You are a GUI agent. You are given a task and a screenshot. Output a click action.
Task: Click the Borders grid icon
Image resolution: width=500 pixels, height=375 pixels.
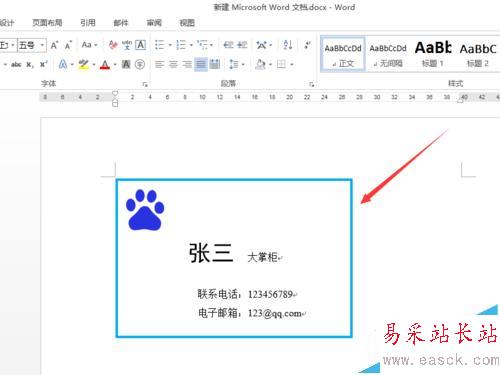281,64
